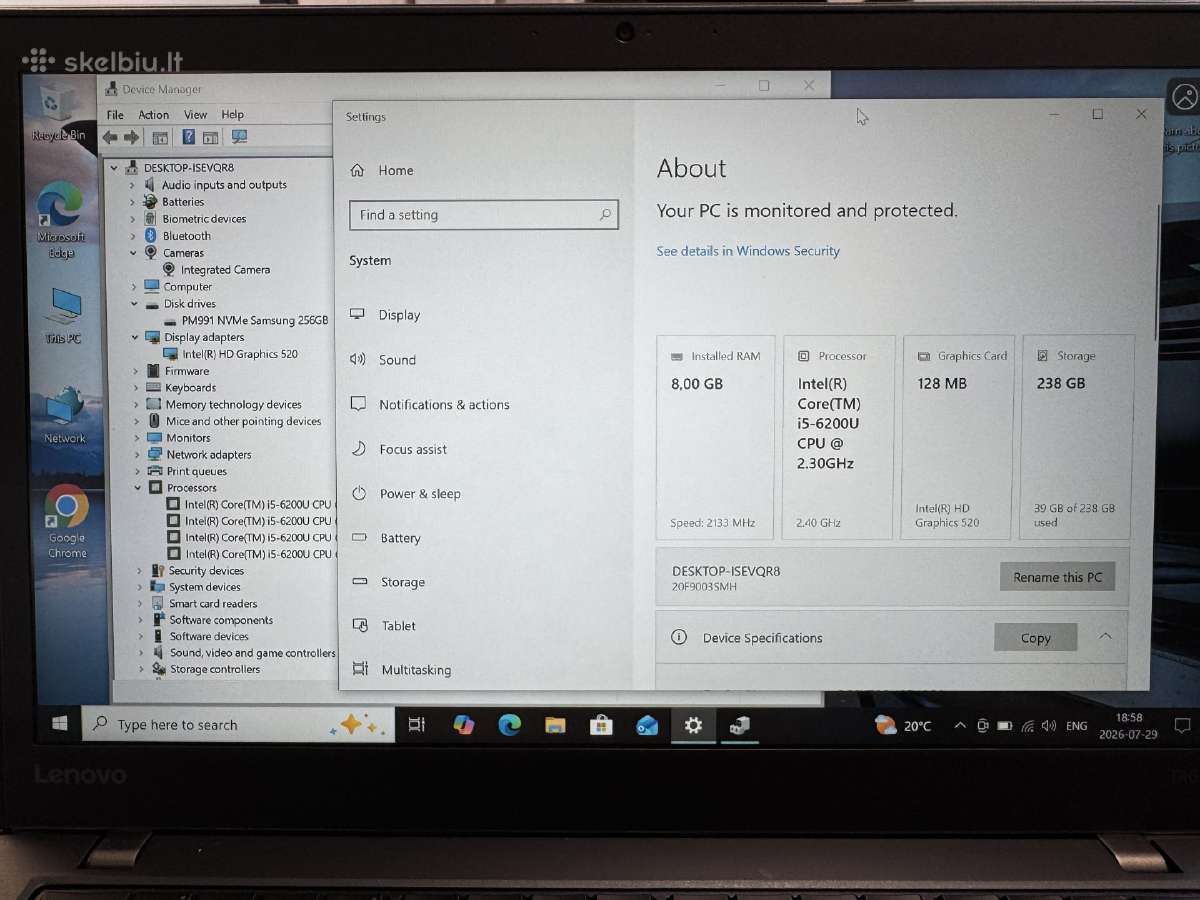Click the ENG language indicator
Image resolution: width=1200 pixels, height=900 pixels.
tap(1076, 726)
